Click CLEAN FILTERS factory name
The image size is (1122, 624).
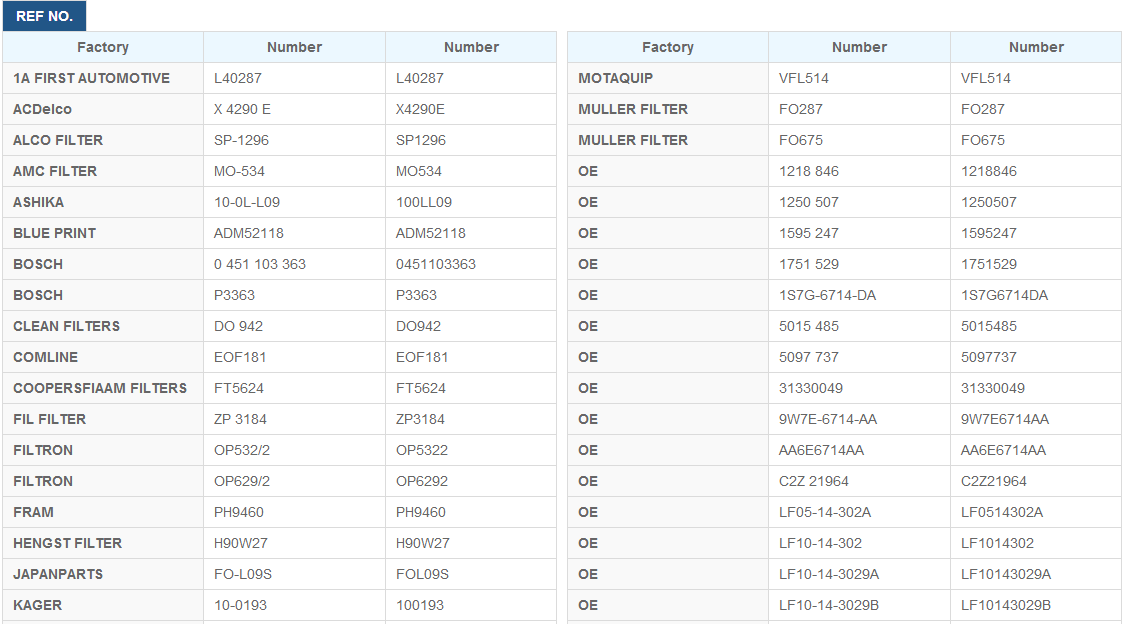(67, 326)
